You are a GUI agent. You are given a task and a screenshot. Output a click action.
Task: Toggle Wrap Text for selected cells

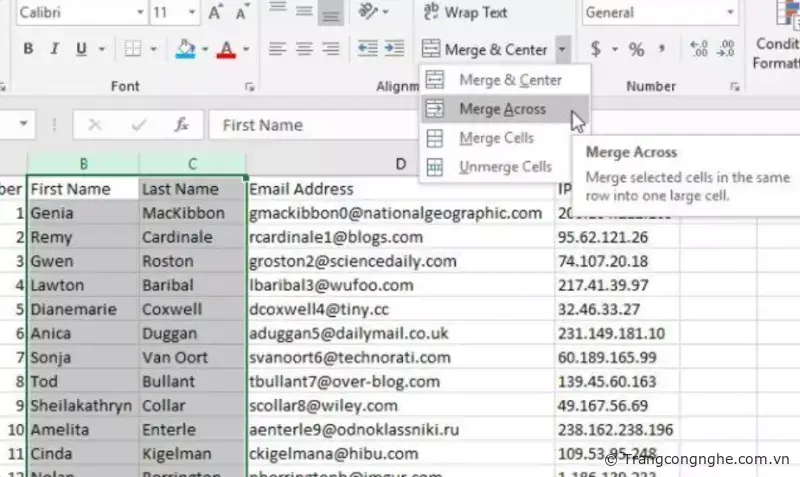coord(465,13)
